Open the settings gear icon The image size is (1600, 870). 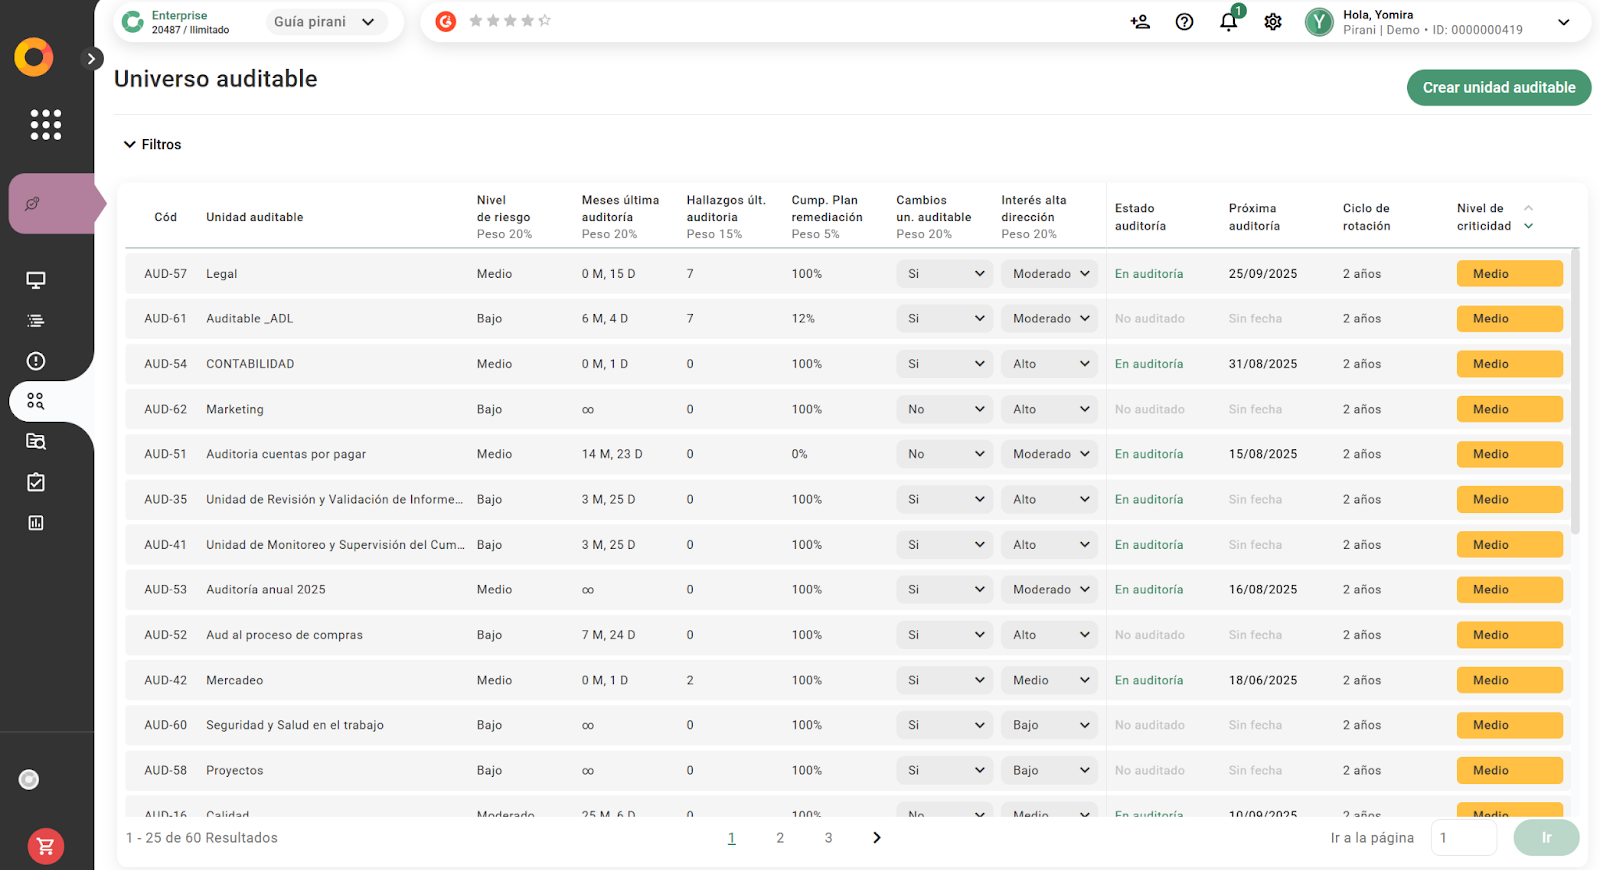[x=1272, y=22]
